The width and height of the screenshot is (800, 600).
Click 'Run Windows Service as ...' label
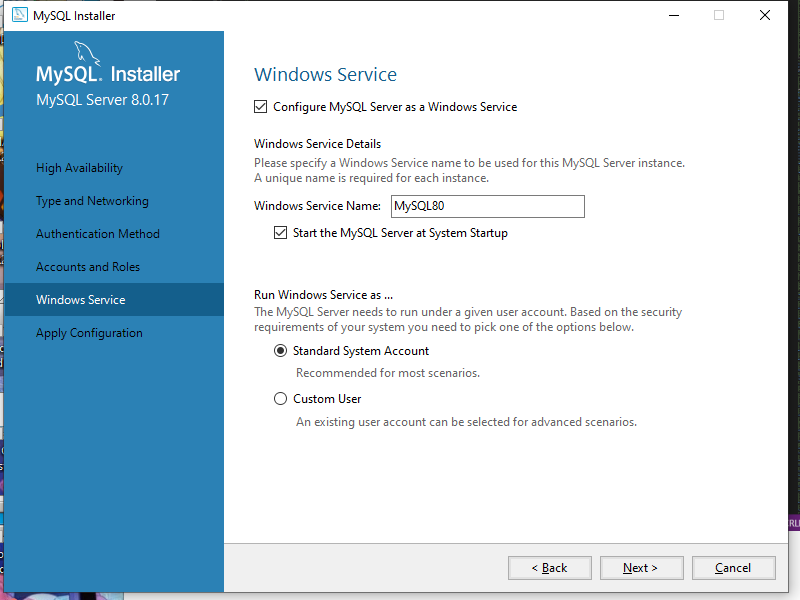pyautogui.click(x=323, y=295)
